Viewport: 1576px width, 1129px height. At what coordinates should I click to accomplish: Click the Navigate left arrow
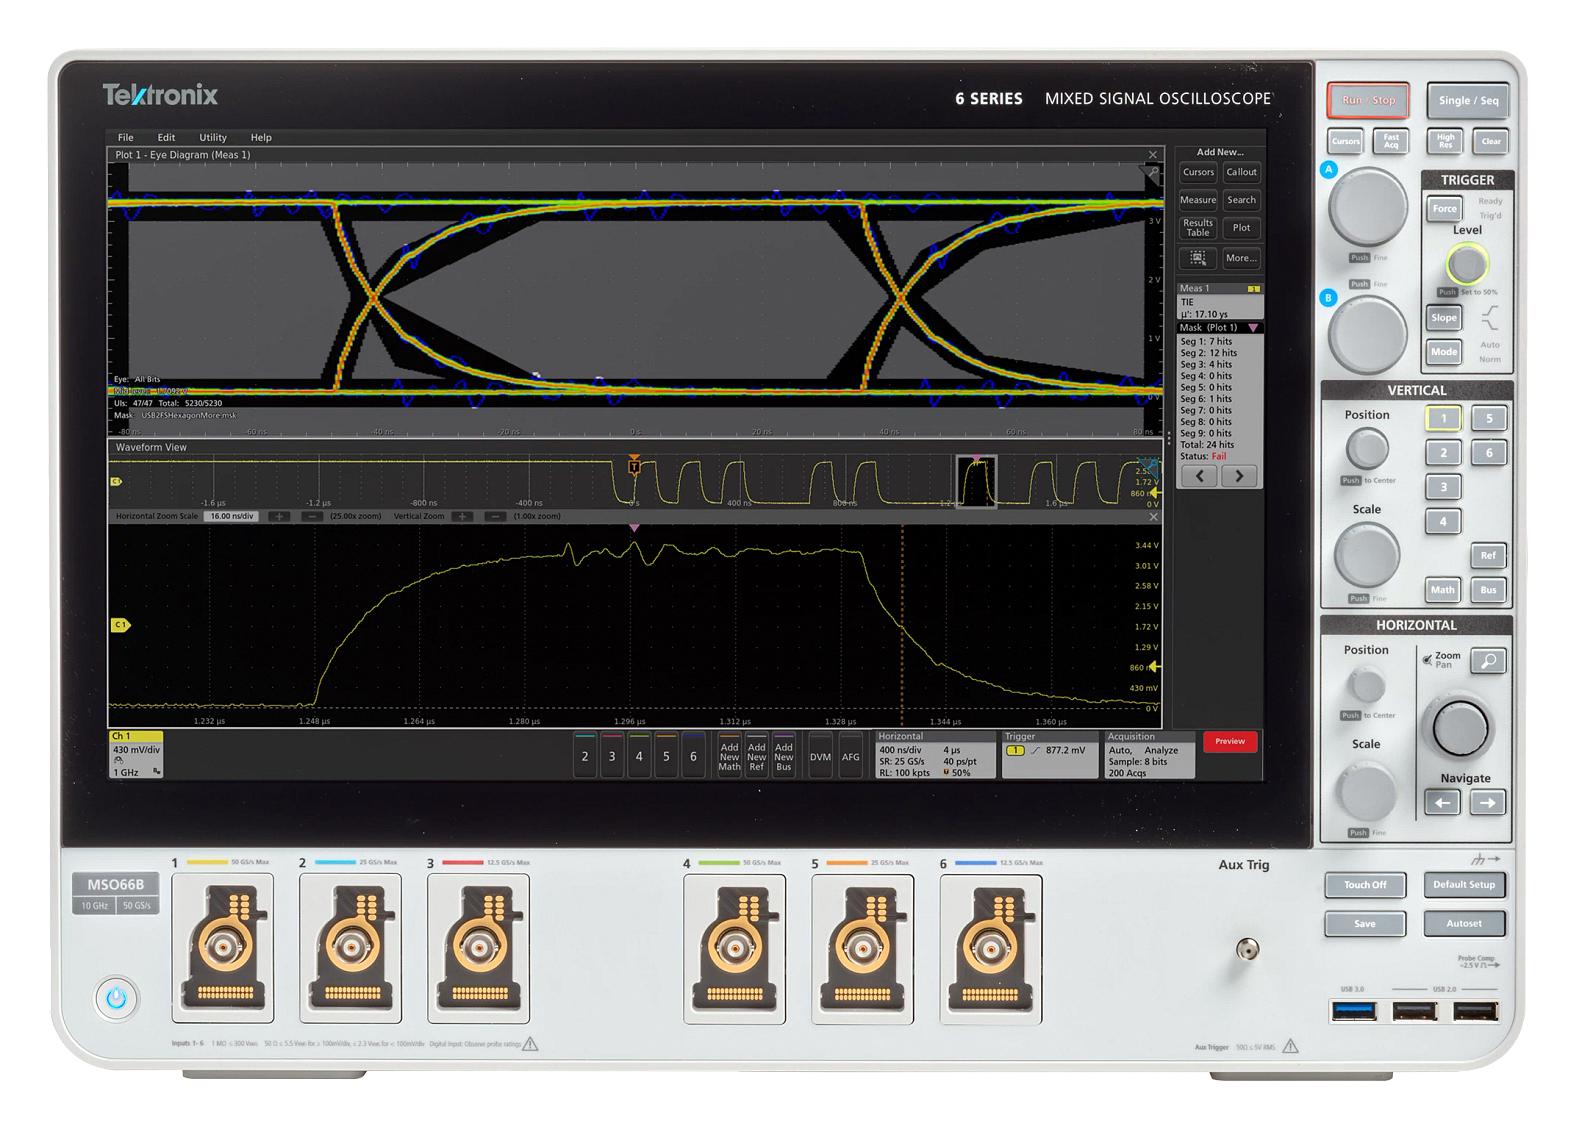pos(1442,802)
